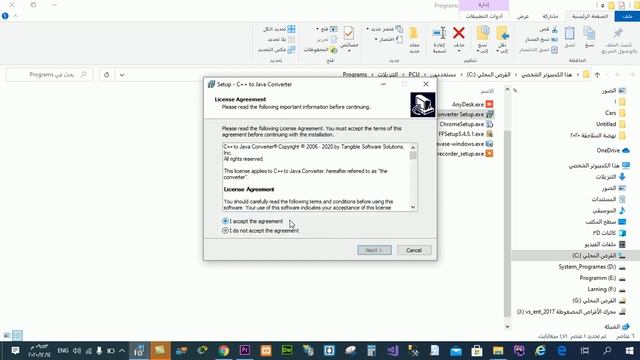Open the Music (الموسيقى) folder in navigation pane
The width and height of the screenshot is (640, 360).
609,211
